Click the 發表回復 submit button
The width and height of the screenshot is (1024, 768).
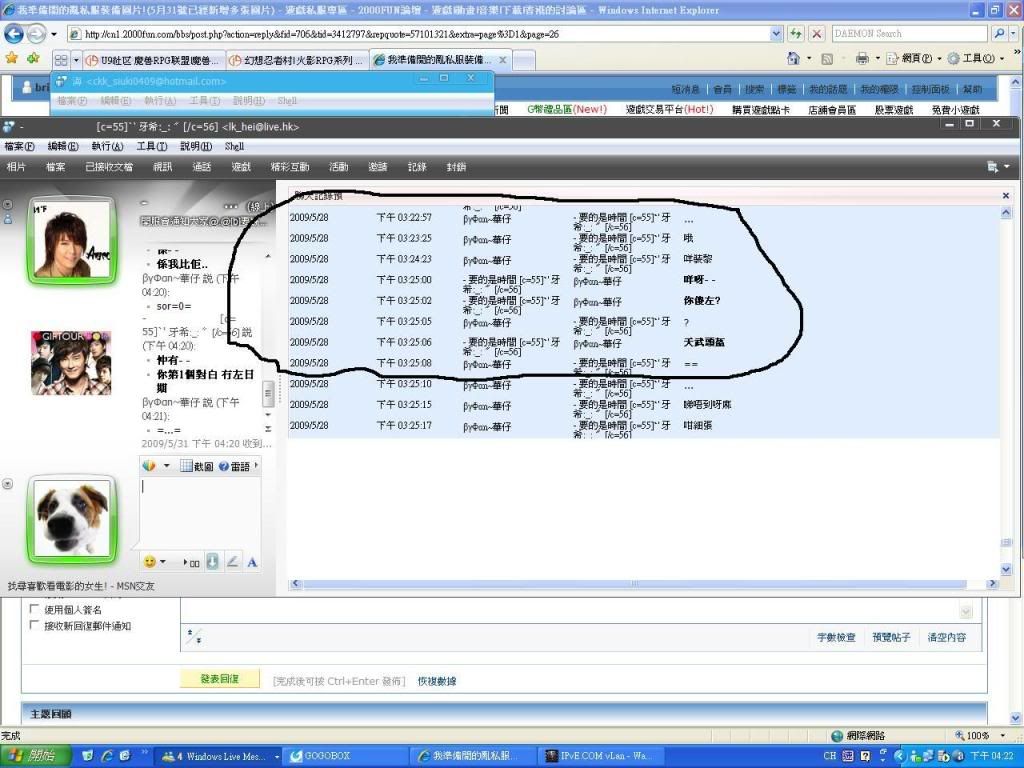click(x=219, y=679)
